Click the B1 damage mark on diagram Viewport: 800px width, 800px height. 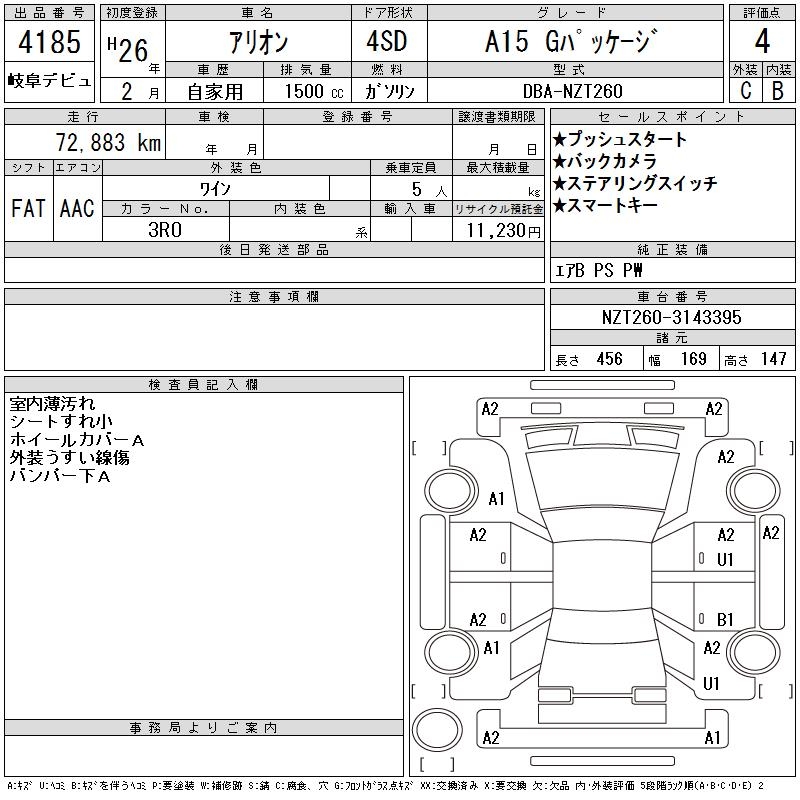click(724, 619)
